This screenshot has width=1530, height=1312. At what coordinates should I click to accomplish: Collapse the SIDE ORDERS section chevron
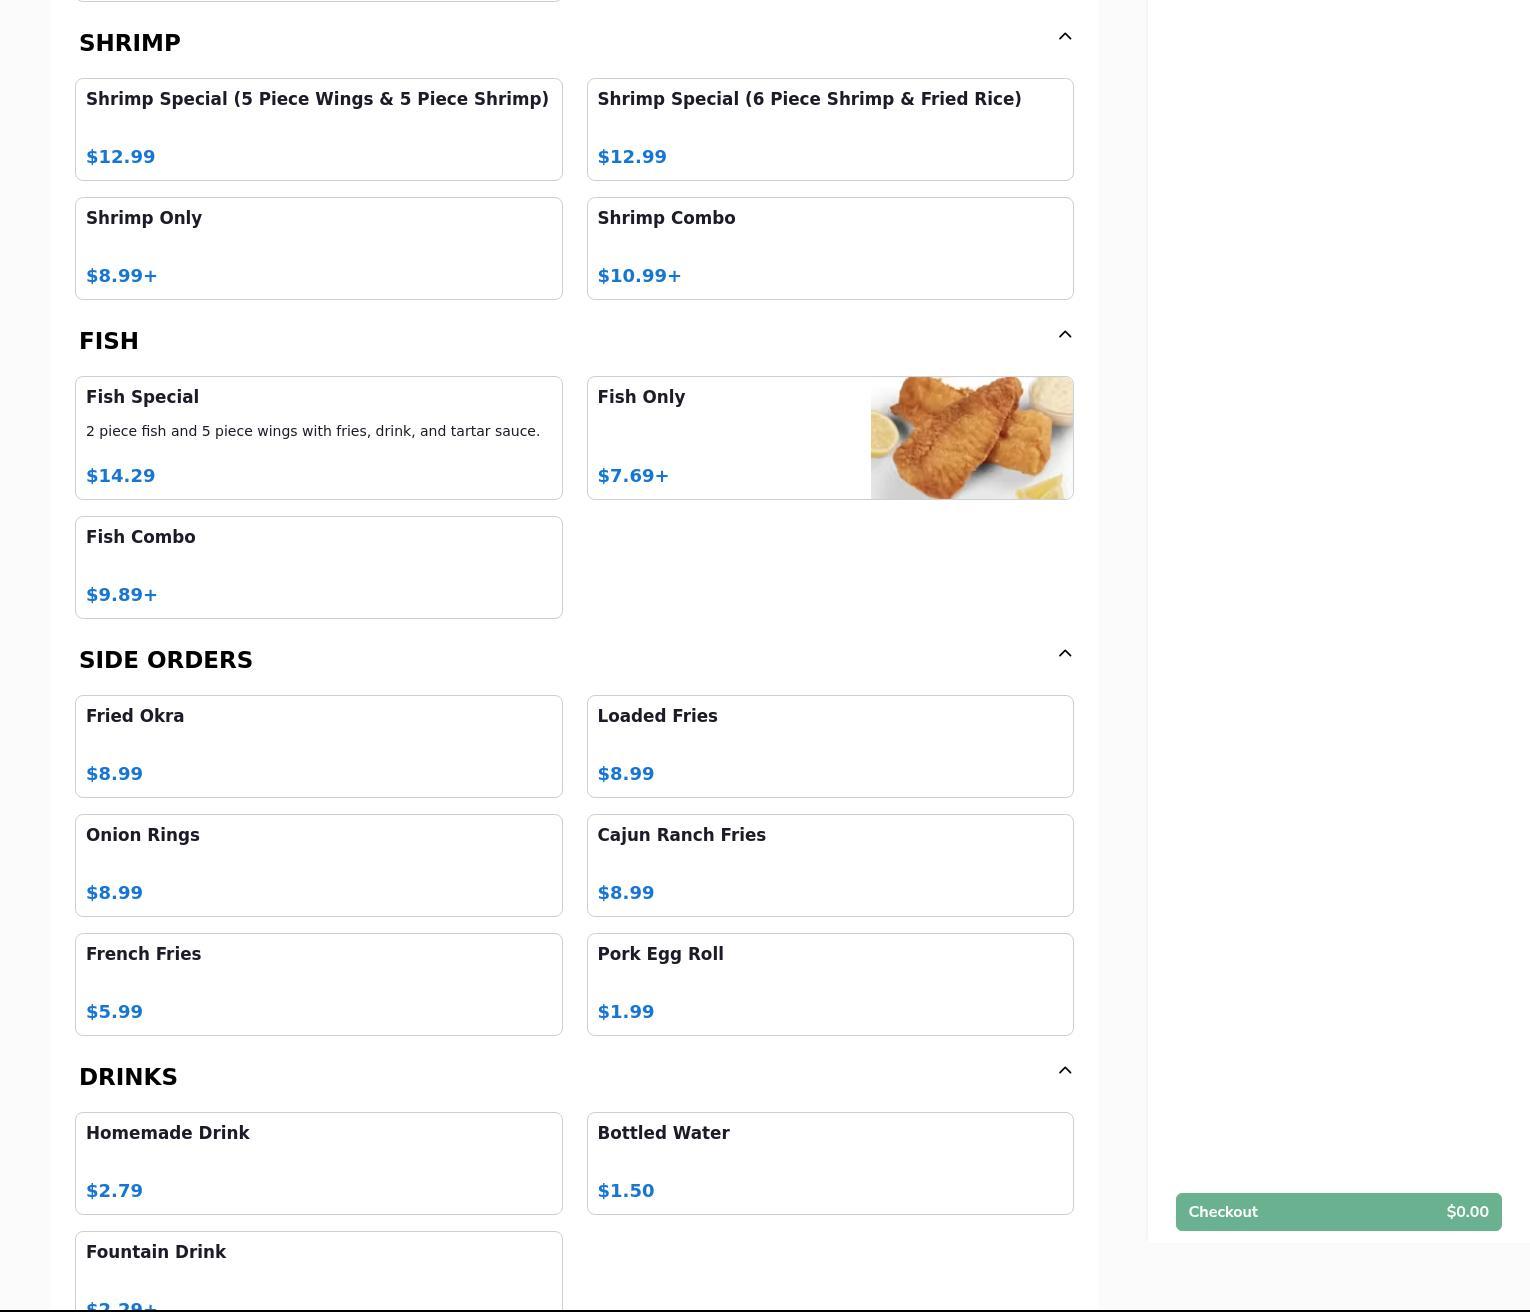point(1064,654)
